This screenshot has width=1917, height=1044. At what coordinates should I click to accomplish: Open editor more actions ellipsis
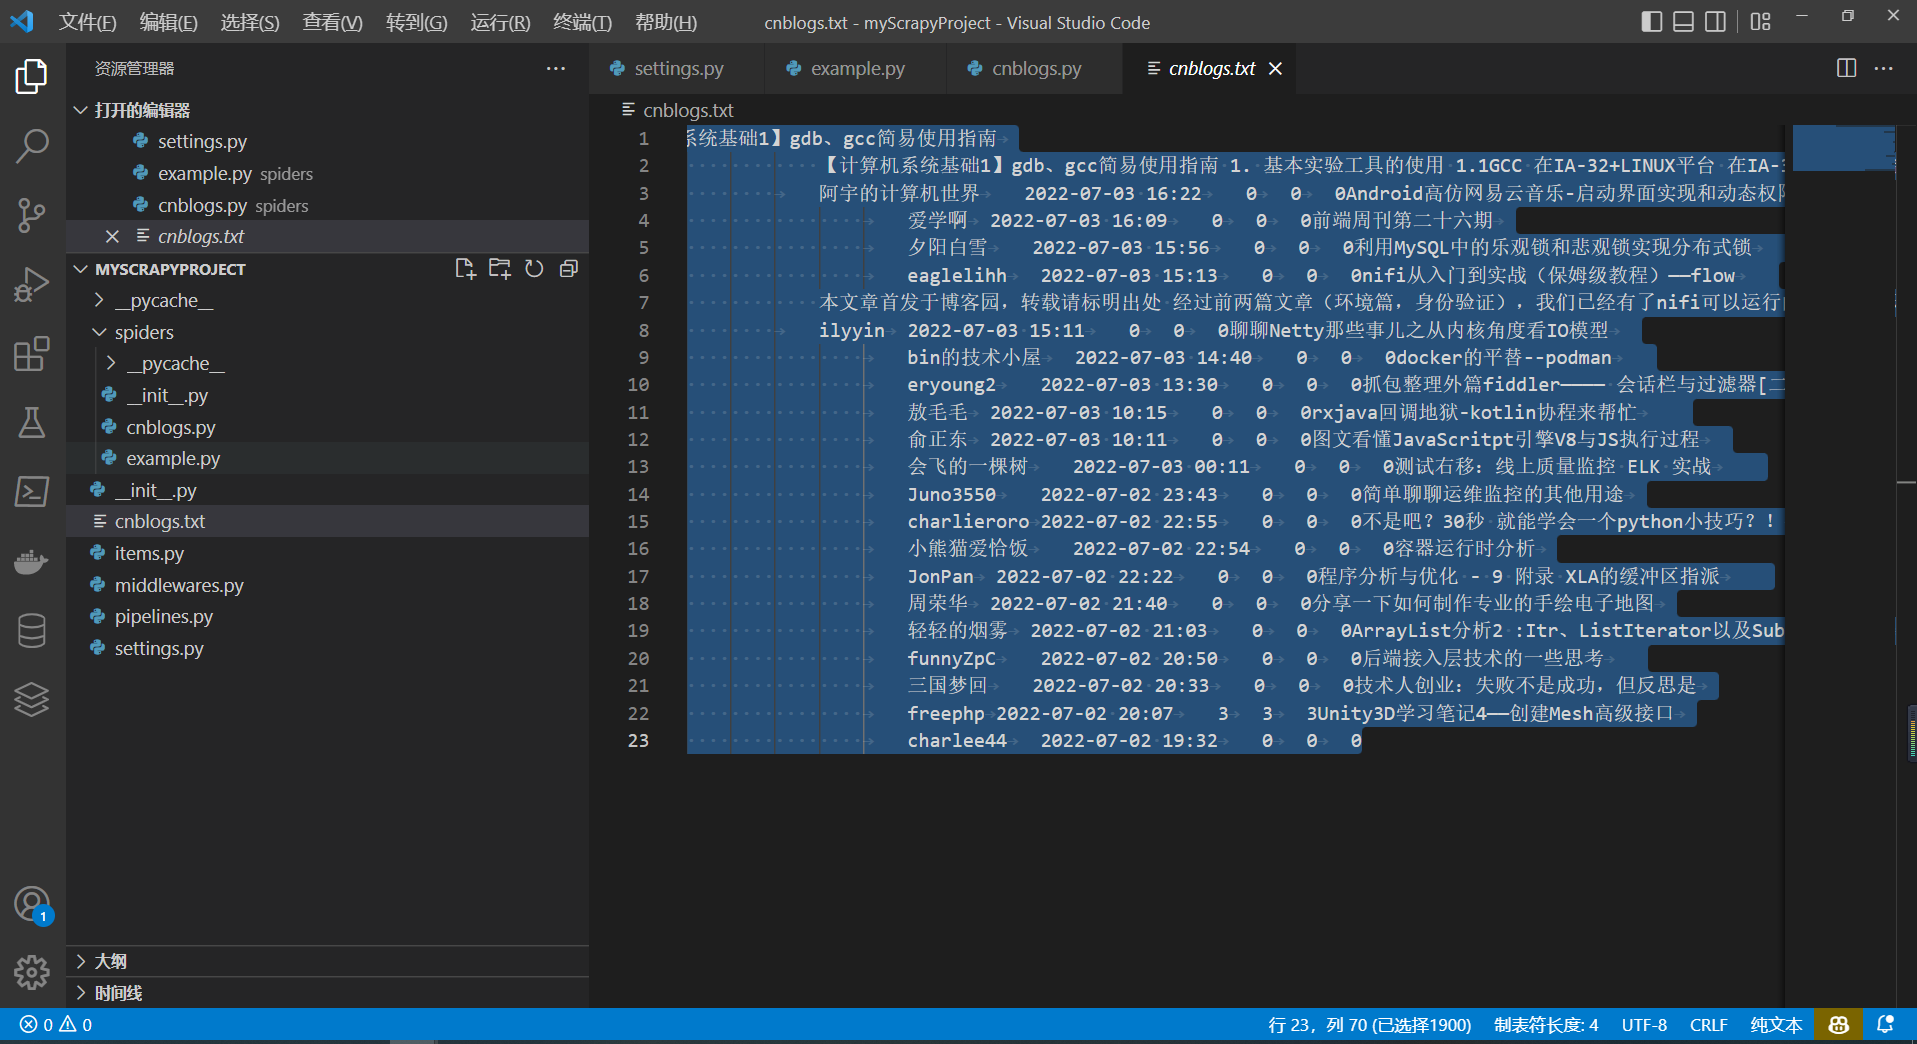(1884, 68)
